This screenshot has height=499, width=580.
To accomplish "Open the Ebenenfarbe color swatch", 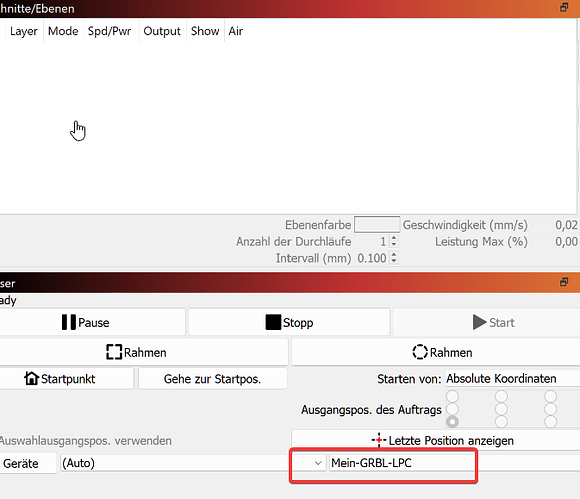I will [377, 224].
